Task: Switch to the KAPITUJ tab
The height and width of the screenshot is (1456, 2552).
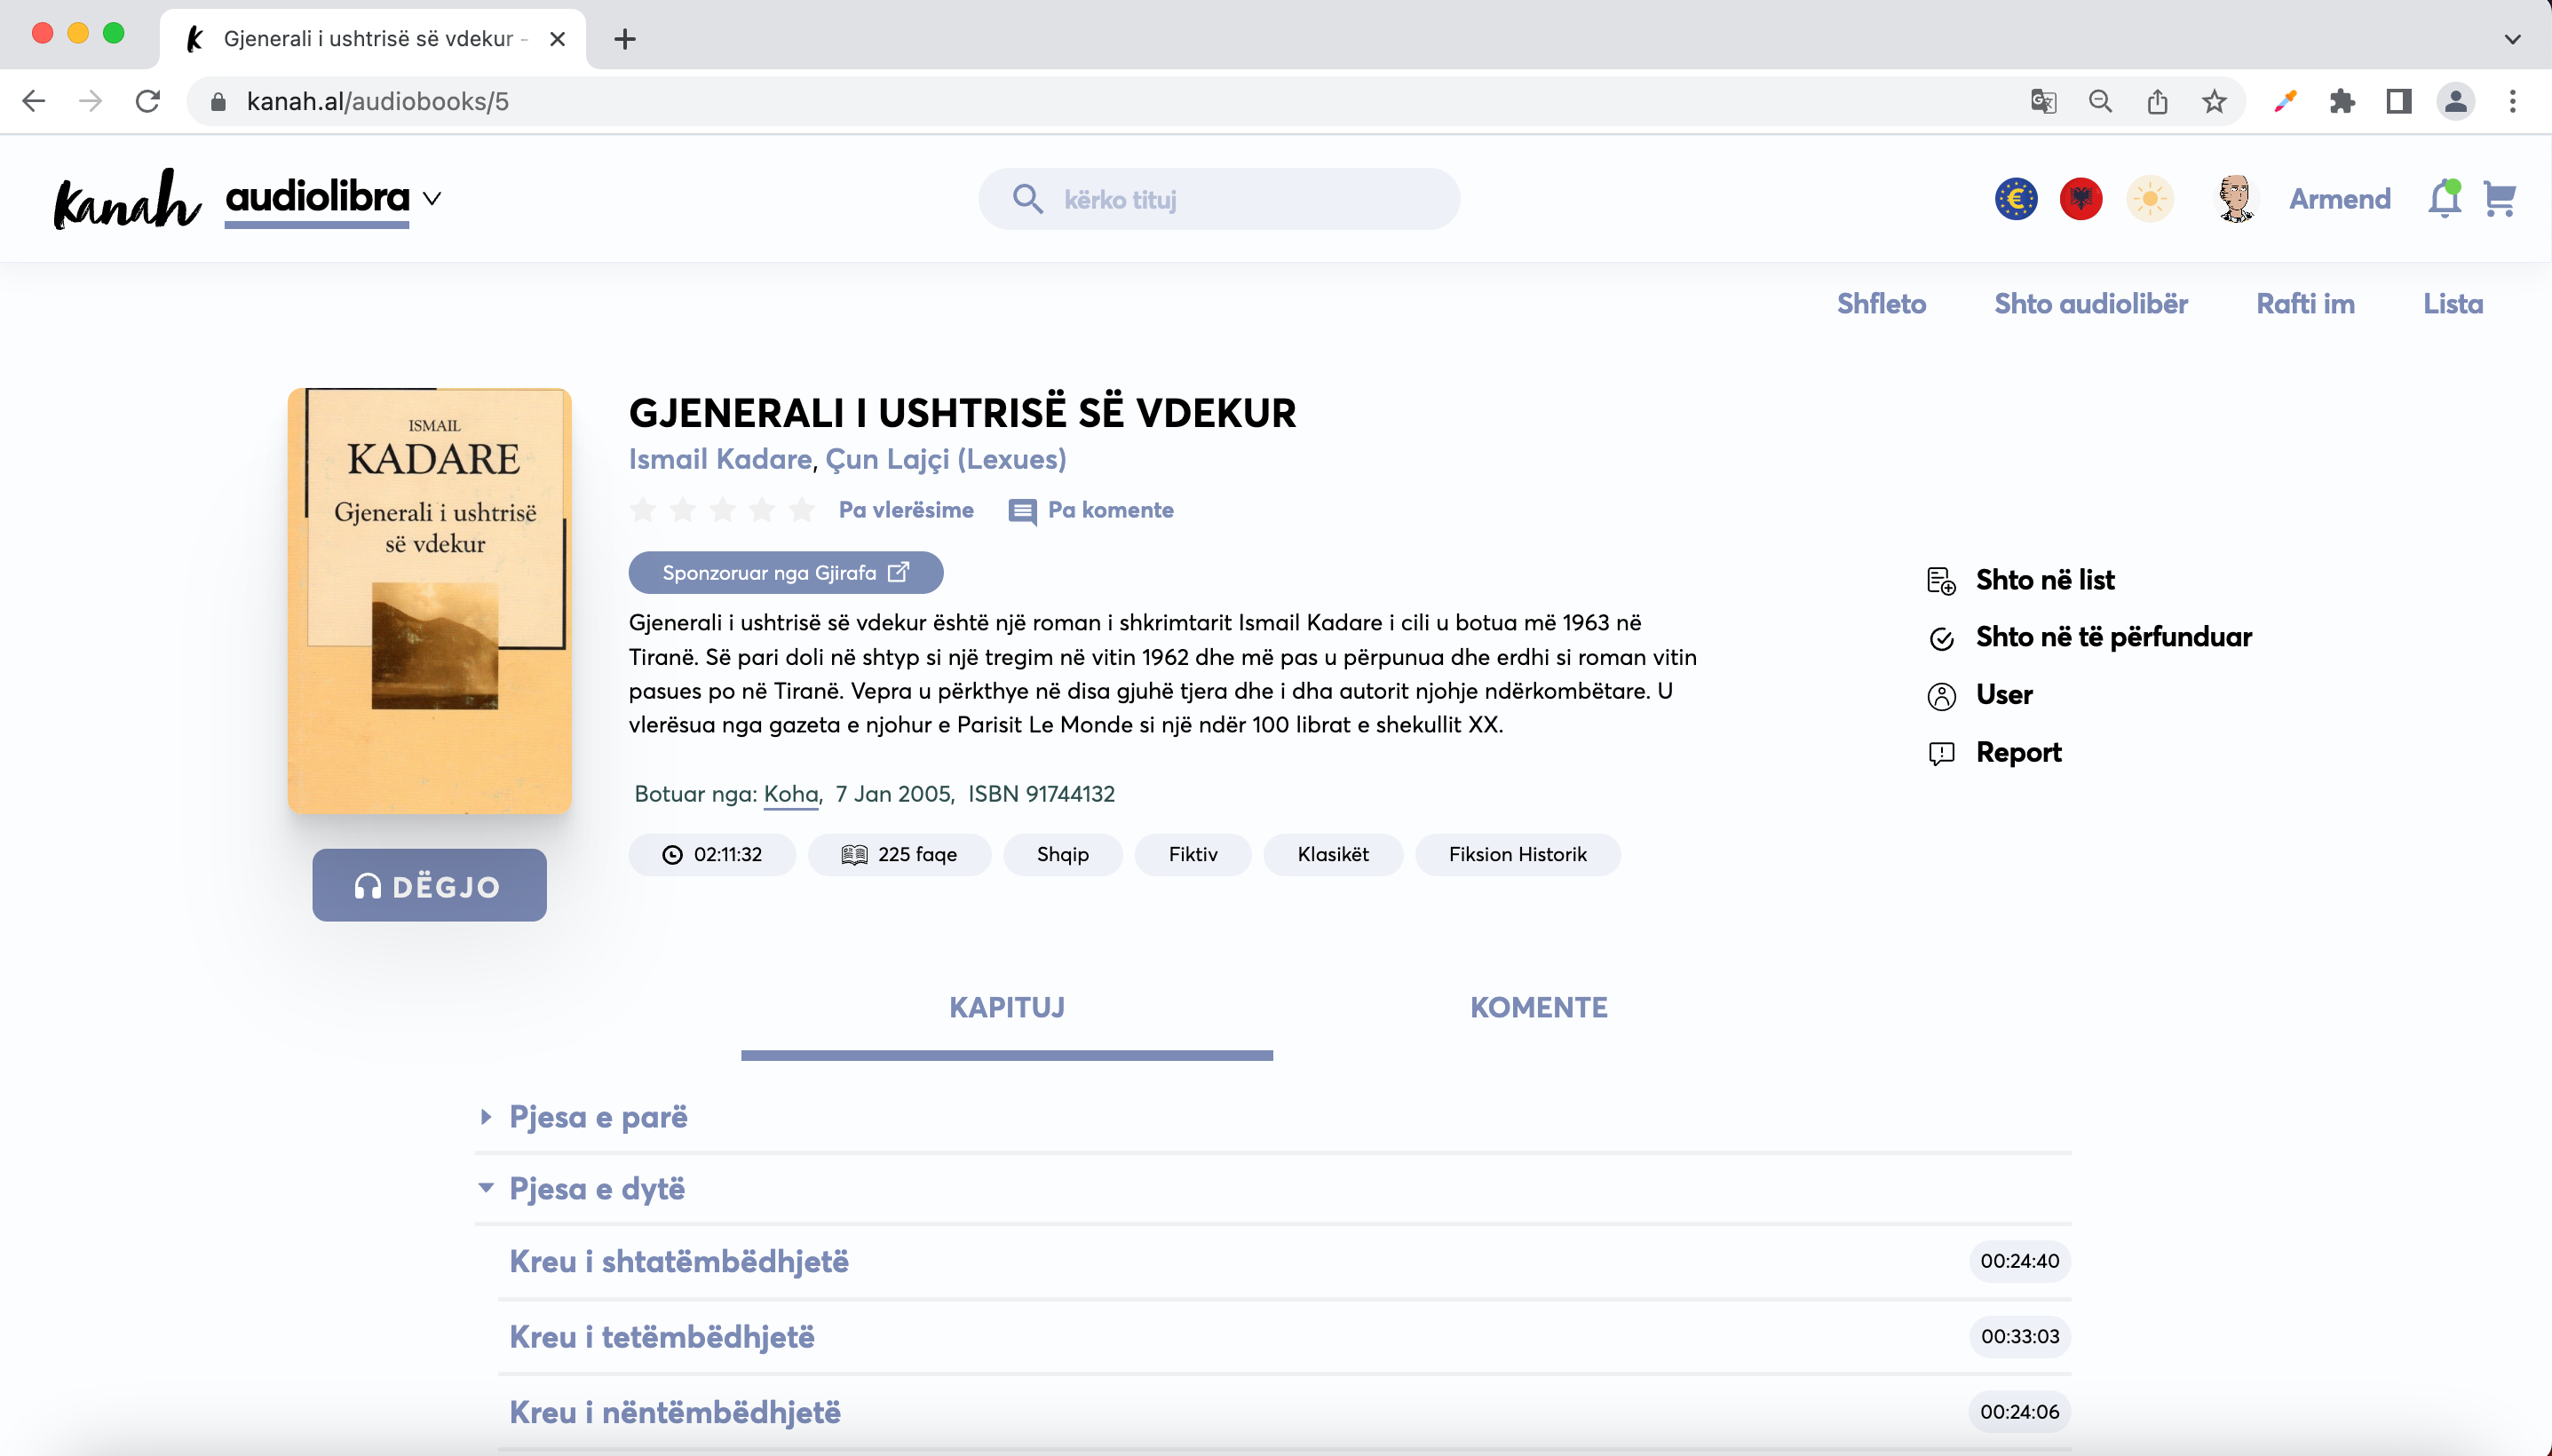Action: [1007, 1008]
